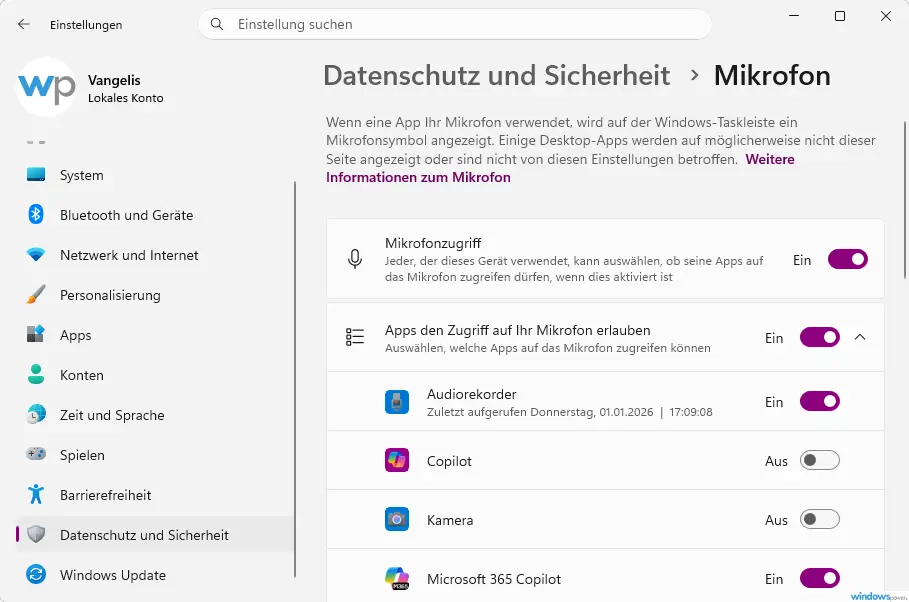Click the Einstellung suchen search field
The width and height of the screenshot is (909, 602).
pyautogui.click(x=455, y=23)
